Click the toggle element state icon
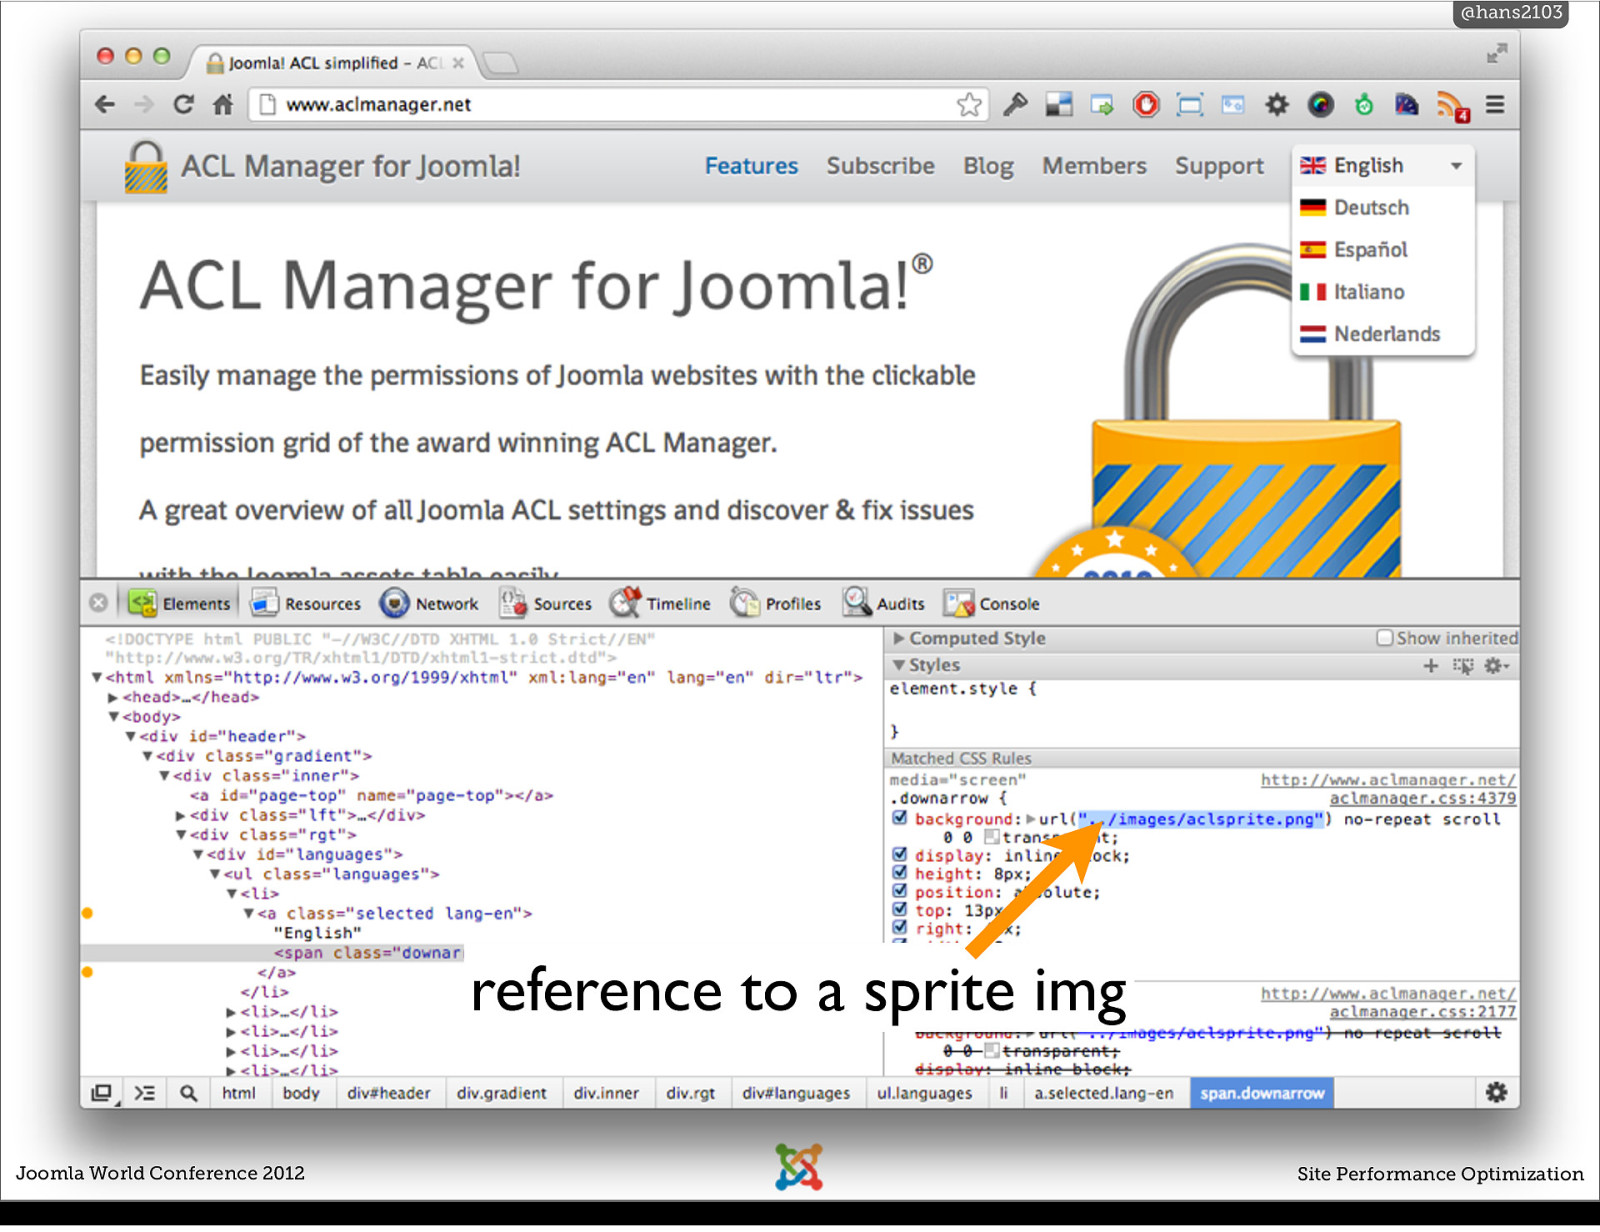 (x=1463, y=666)
